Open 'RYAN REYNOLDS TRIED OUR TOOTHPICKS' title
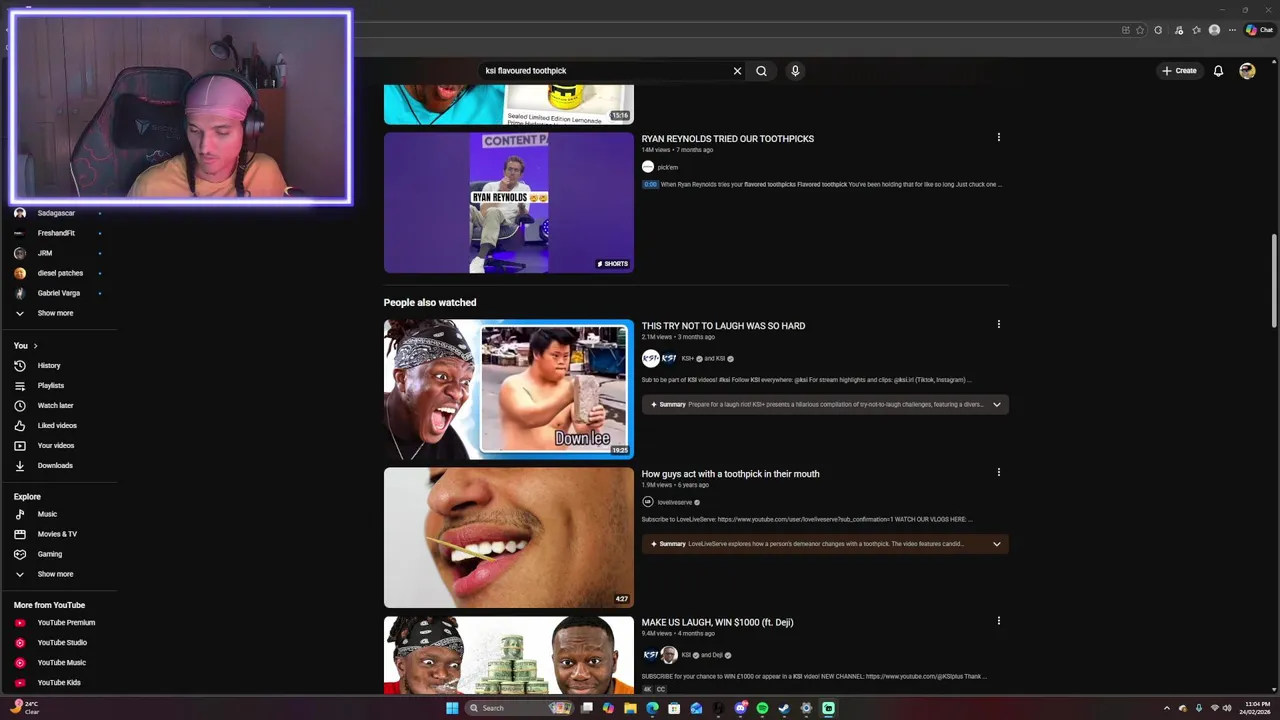The height and width of the screenshot is (720, 1280). pos(728,139)
